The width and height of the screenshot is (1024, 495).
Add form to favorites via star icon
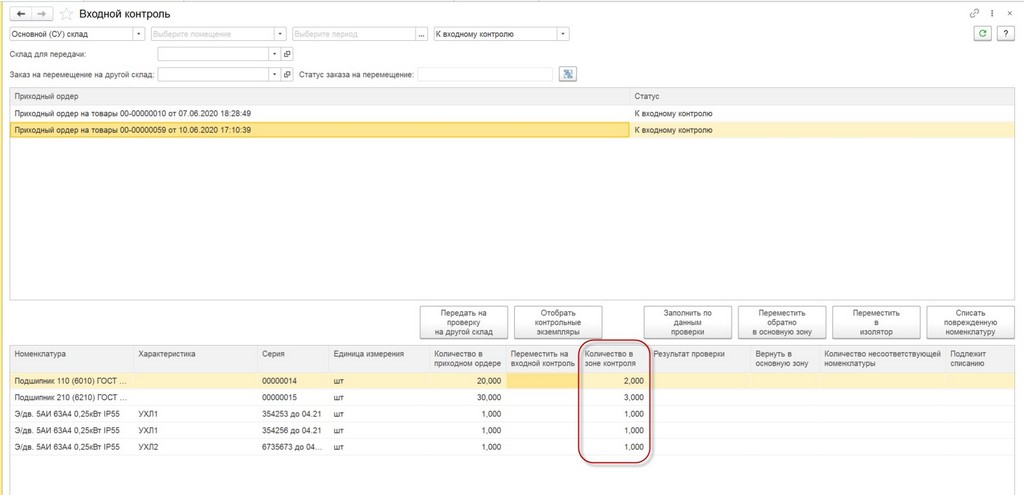(x=66, y=14)
